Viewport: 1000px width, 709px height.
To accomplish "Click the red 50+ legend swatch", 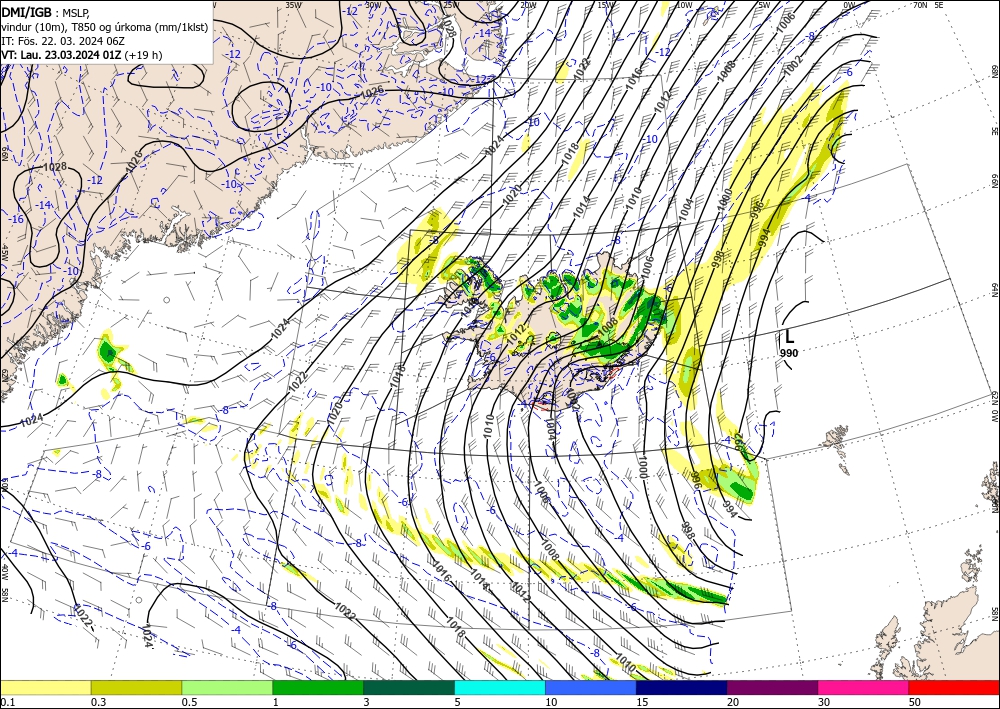I will (954, 687).
